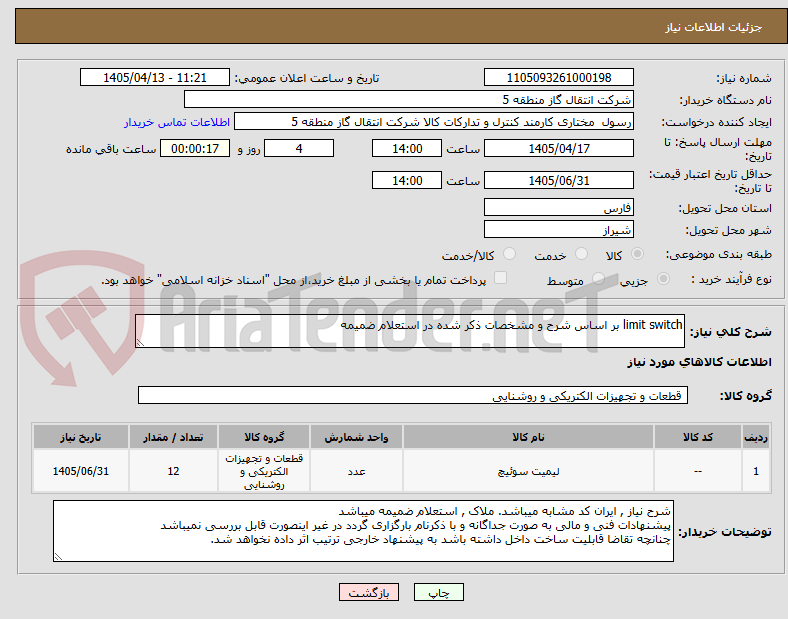Click the description textarea resize handle
Screen dimensions: 788x619
(140, 343)
